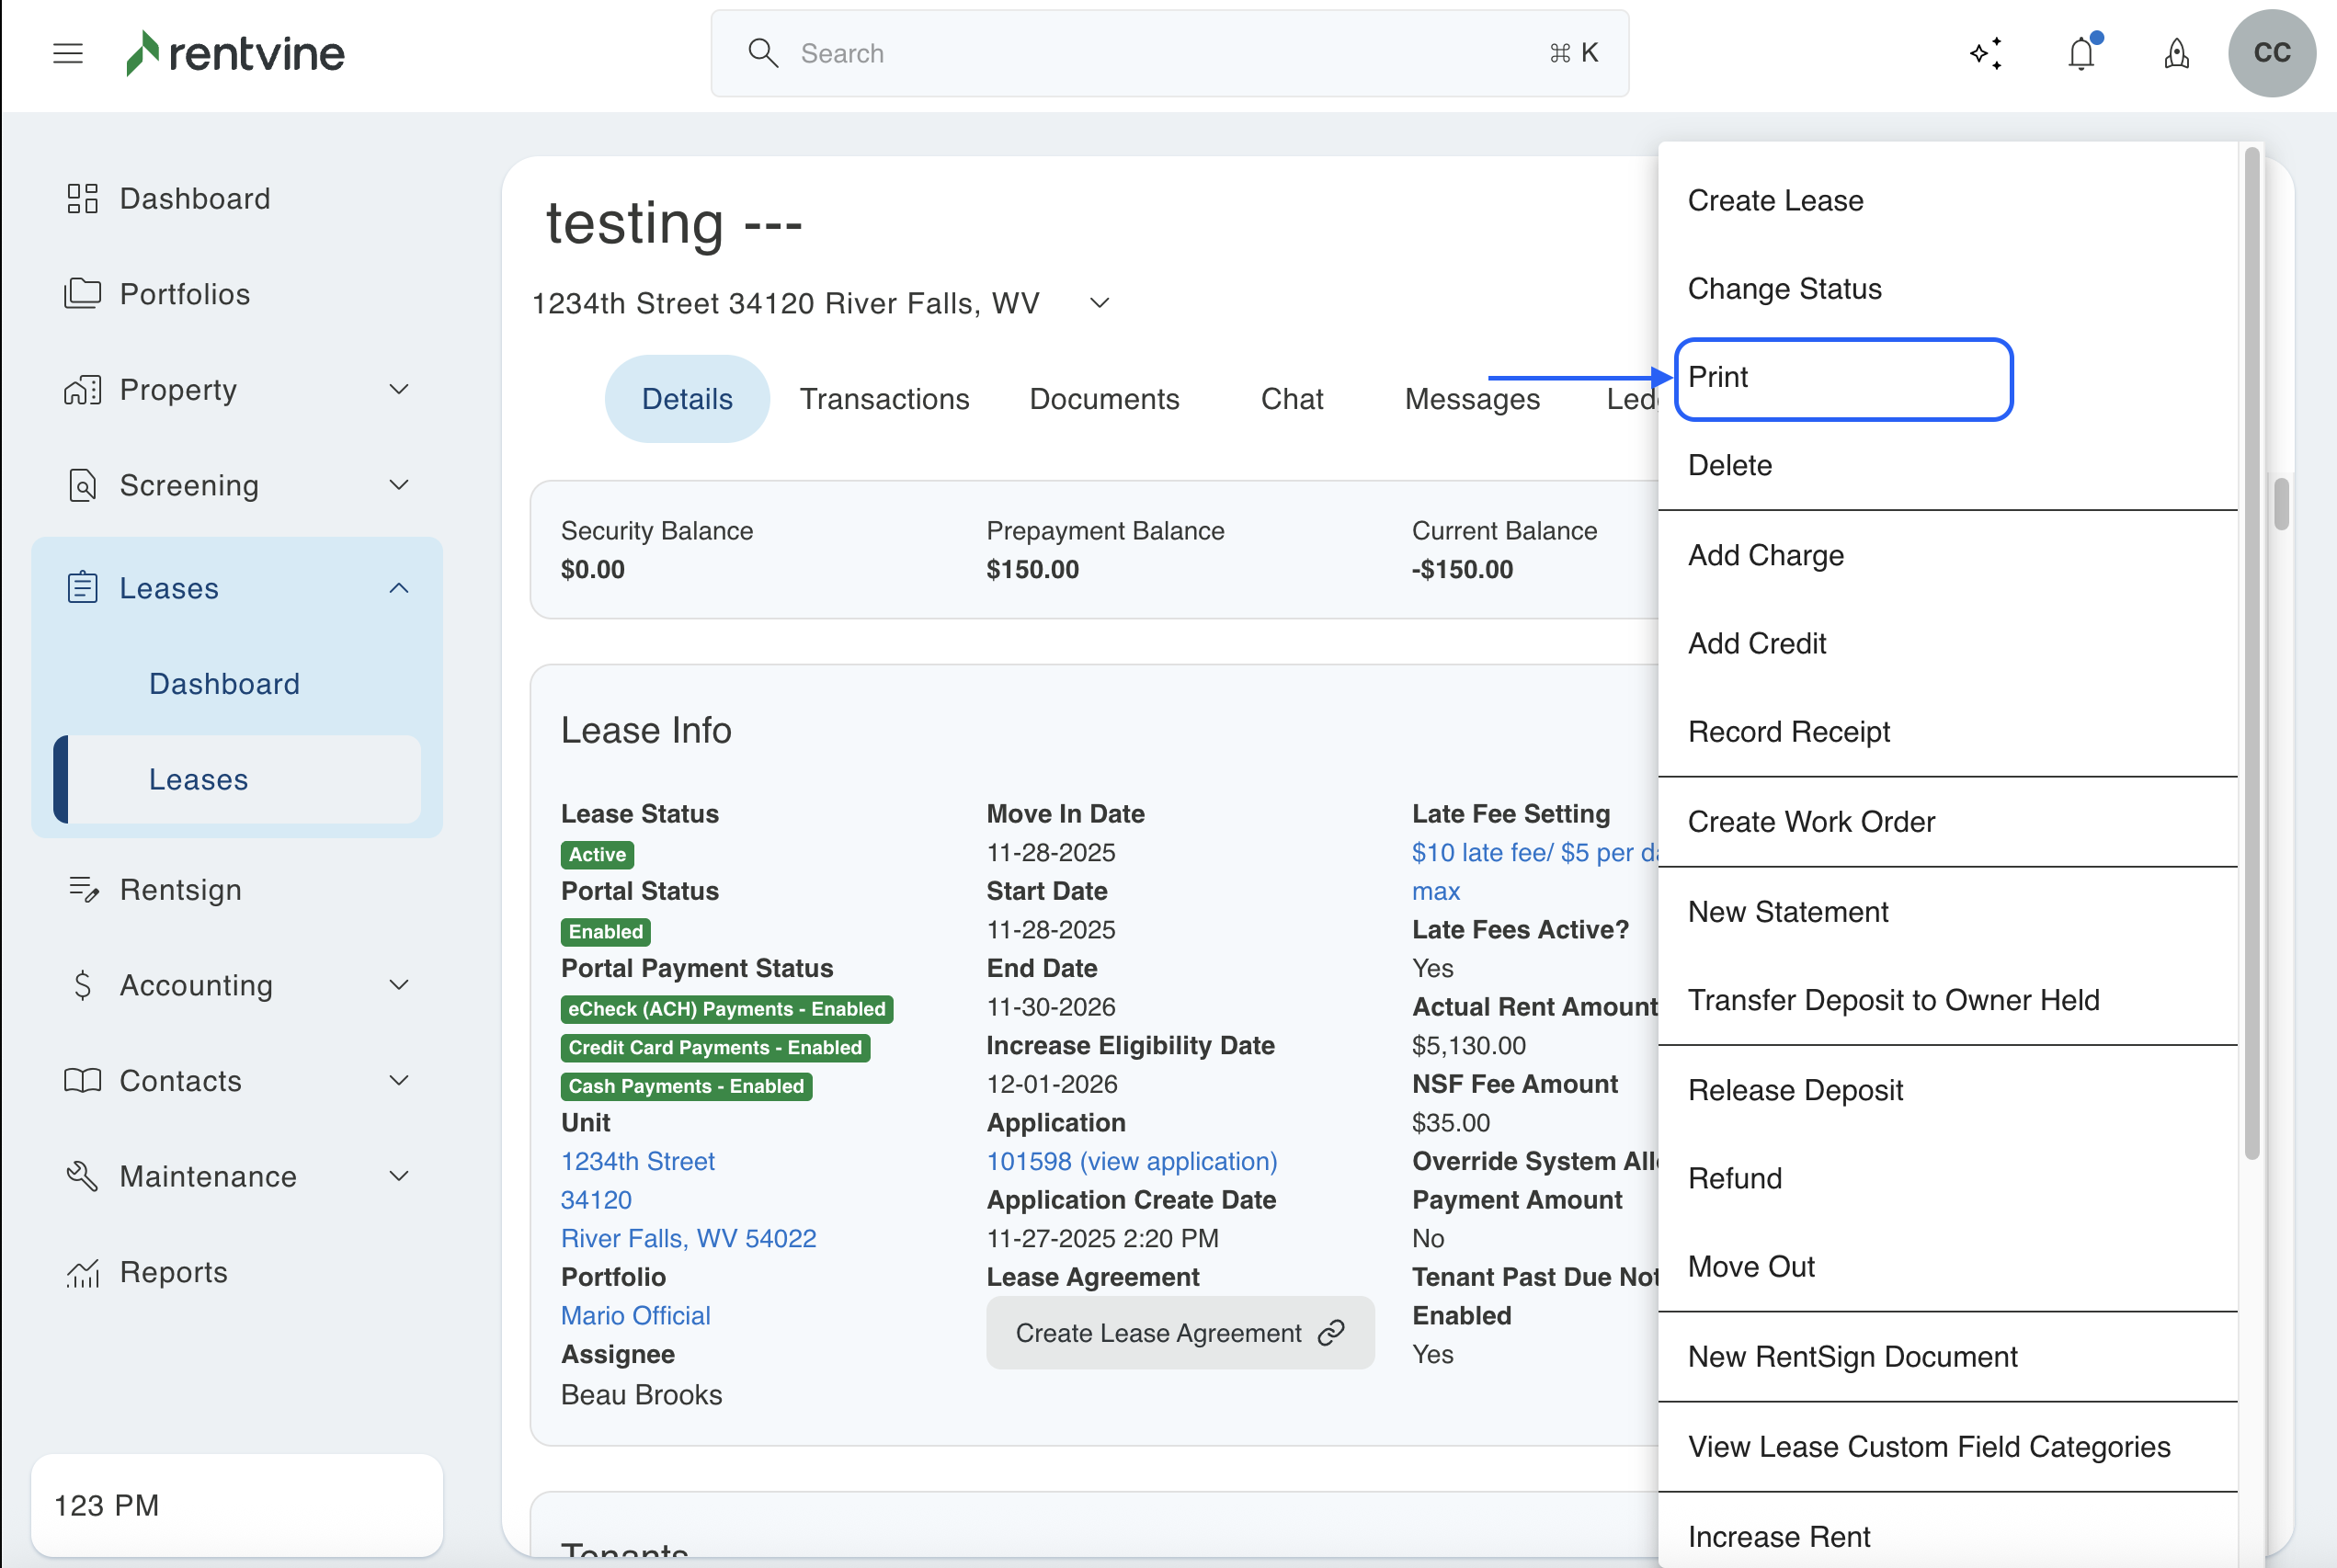
Task: Go to Reports in the sidebar
Action: point(173,1272)
